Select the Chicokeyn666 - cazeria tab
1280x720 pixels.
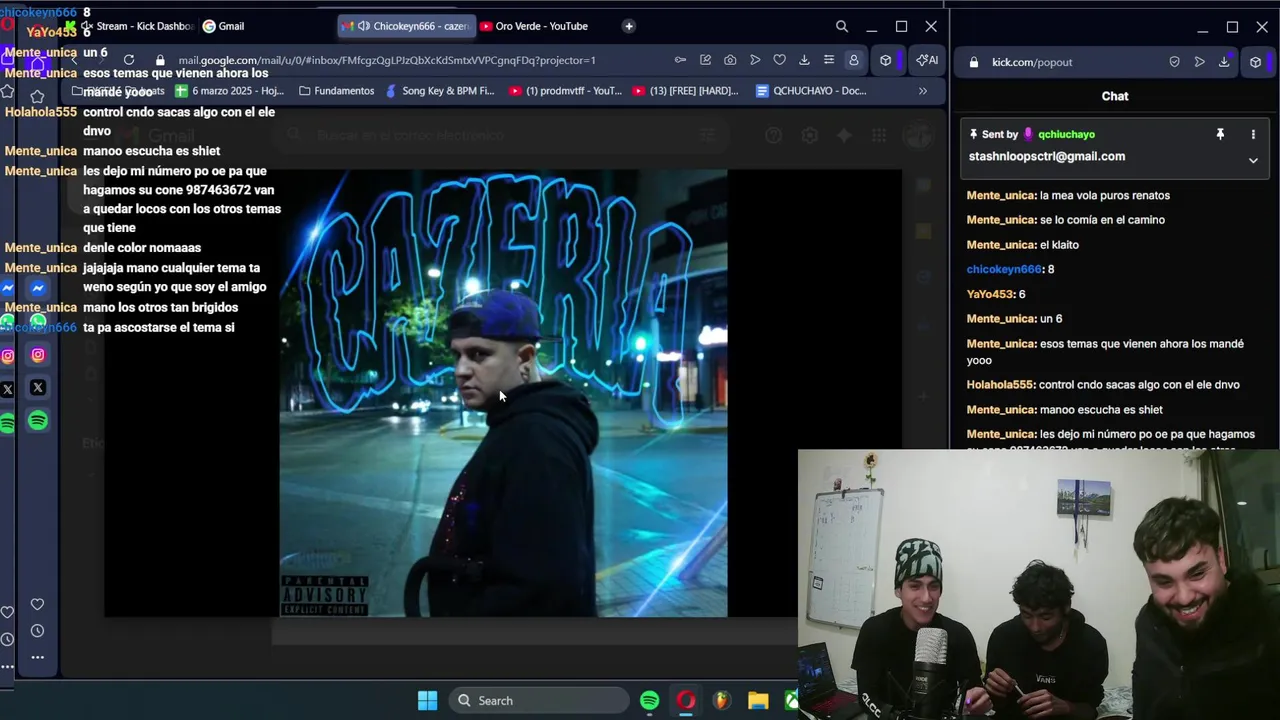tap(405, 26)
